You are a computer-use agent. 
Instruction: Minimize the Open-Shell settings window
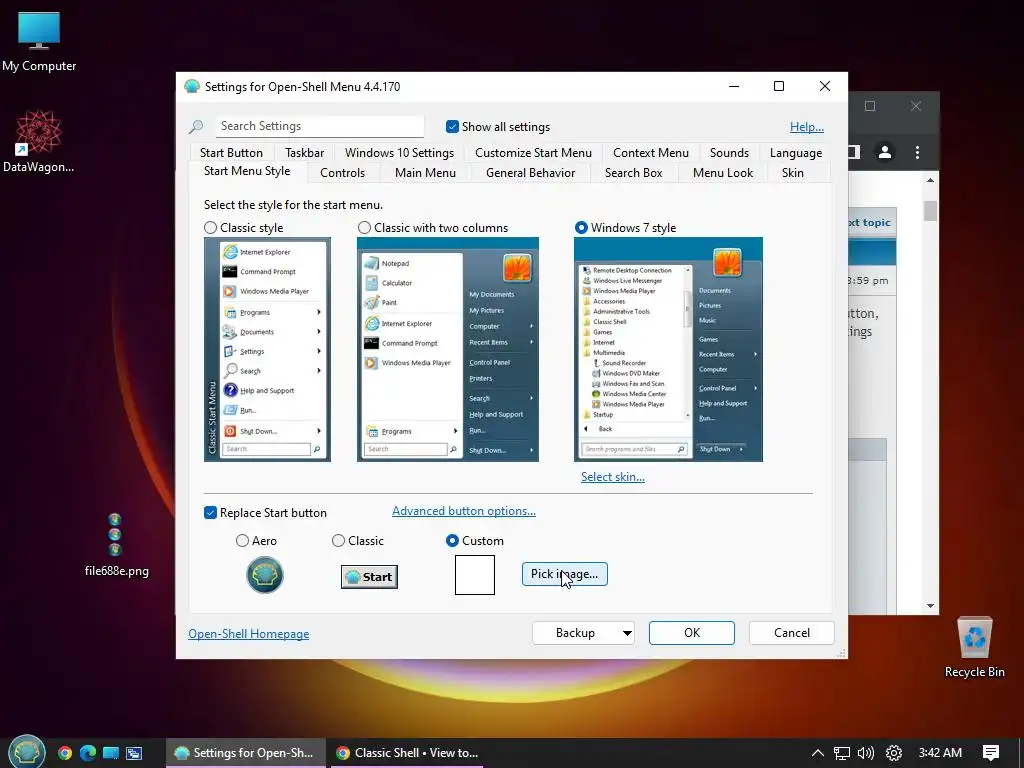pyautogui.click(x=734, y=86)
